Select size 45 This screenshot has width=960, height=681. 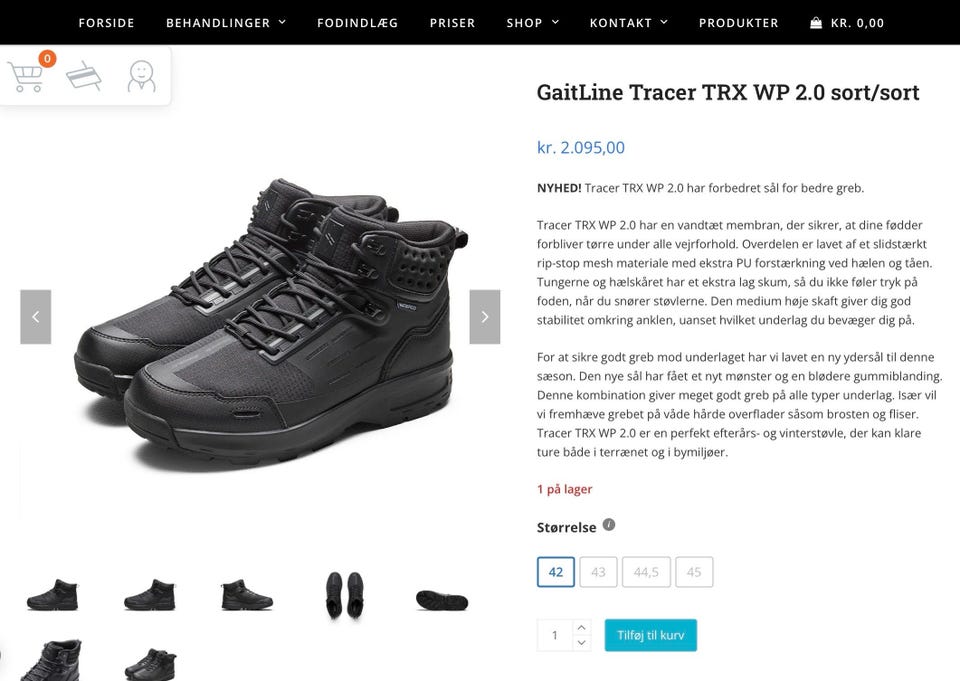coord(694,572)
